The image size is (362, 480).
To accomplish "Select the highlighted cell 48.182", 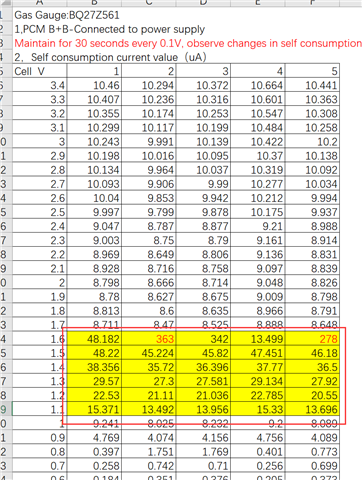I will coord(94,339).
